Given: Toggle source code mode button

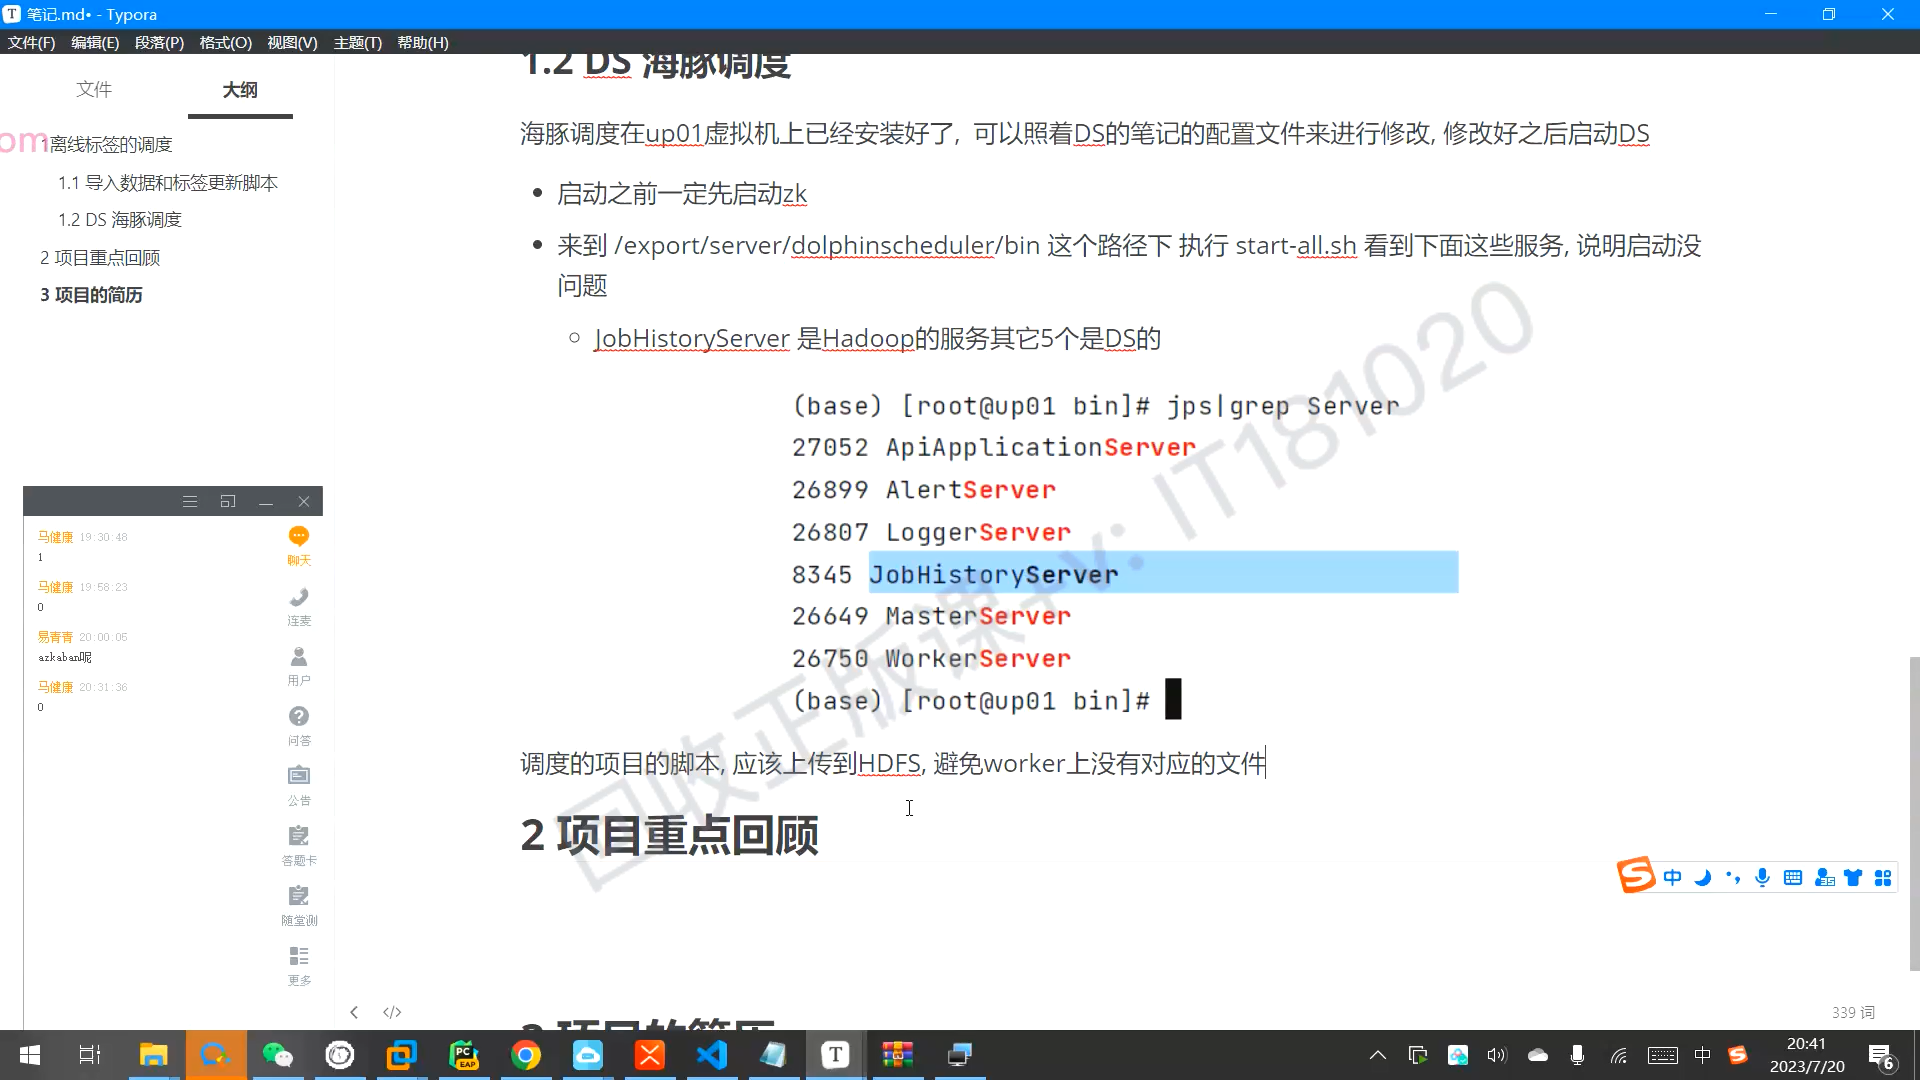Looking at the screenshot, I should tap(392, 1012).
